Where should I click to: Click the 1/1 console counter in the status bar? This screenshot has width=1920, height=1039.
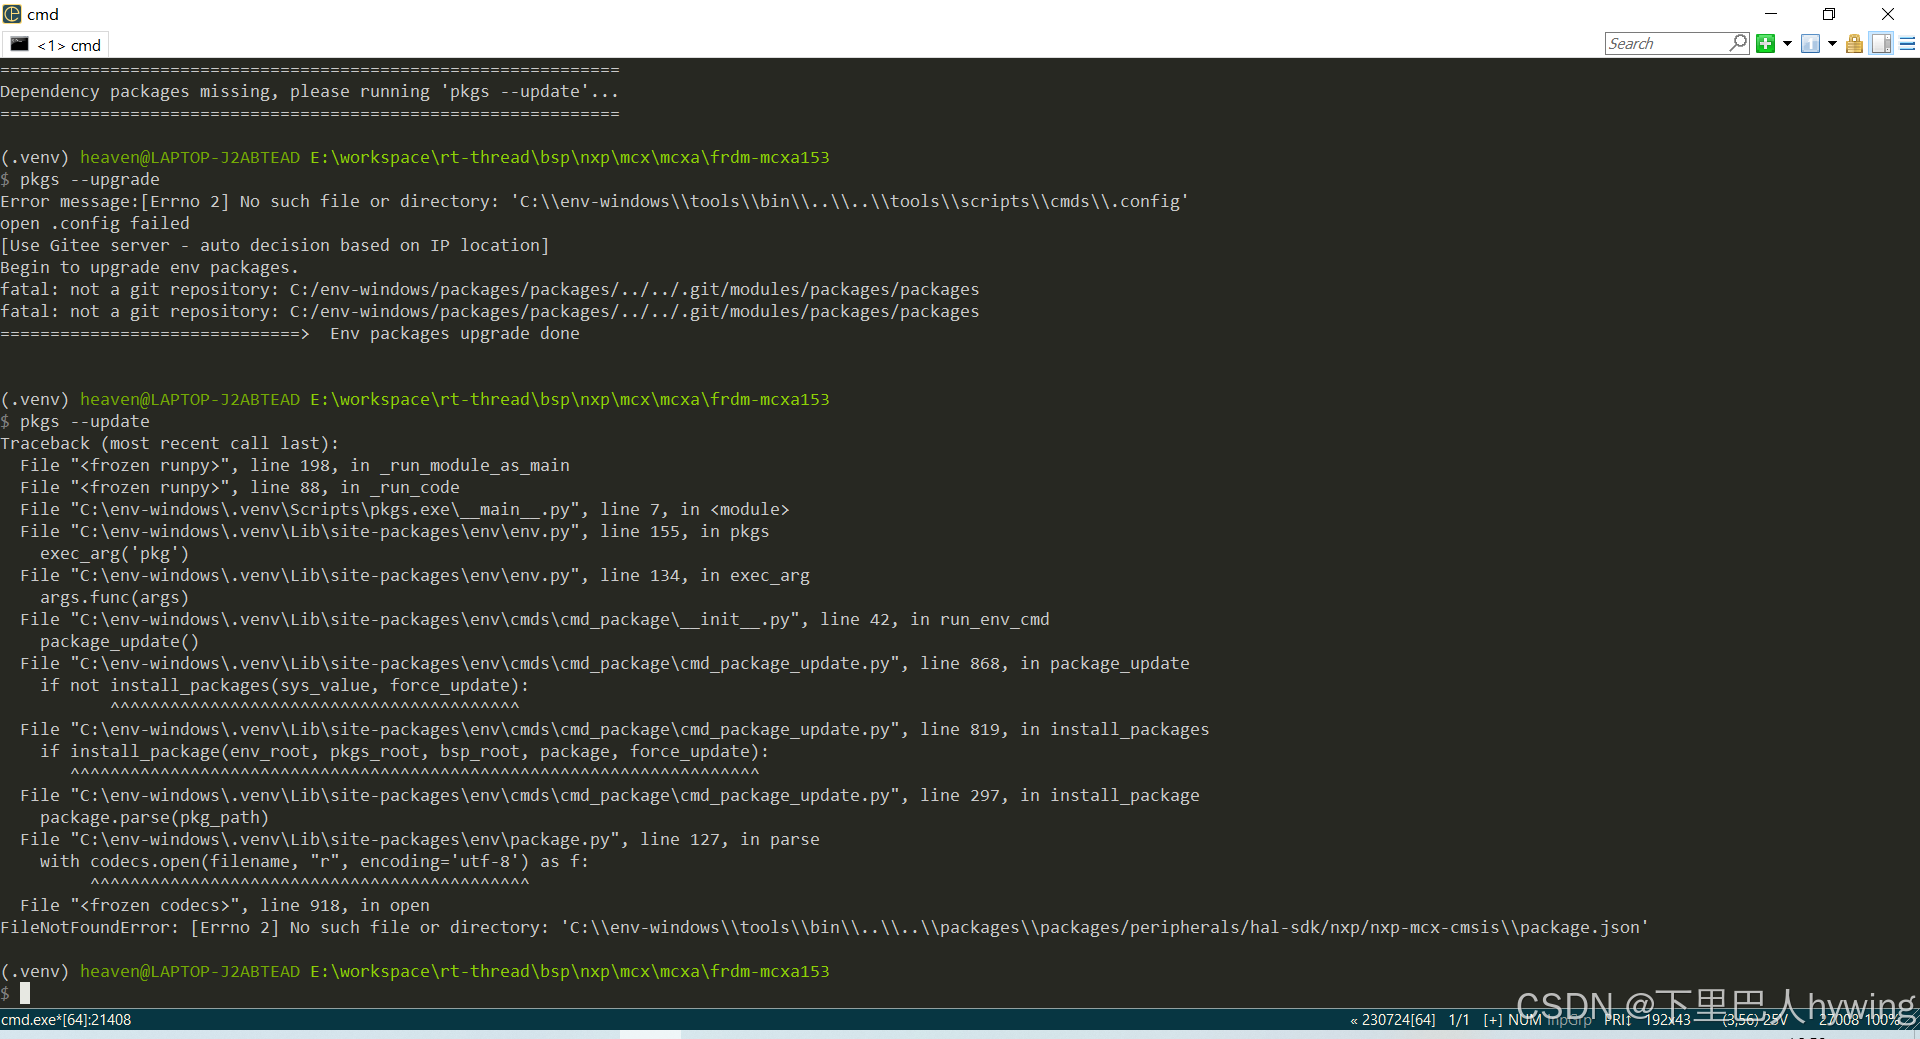click(x=1458, y=1020)
